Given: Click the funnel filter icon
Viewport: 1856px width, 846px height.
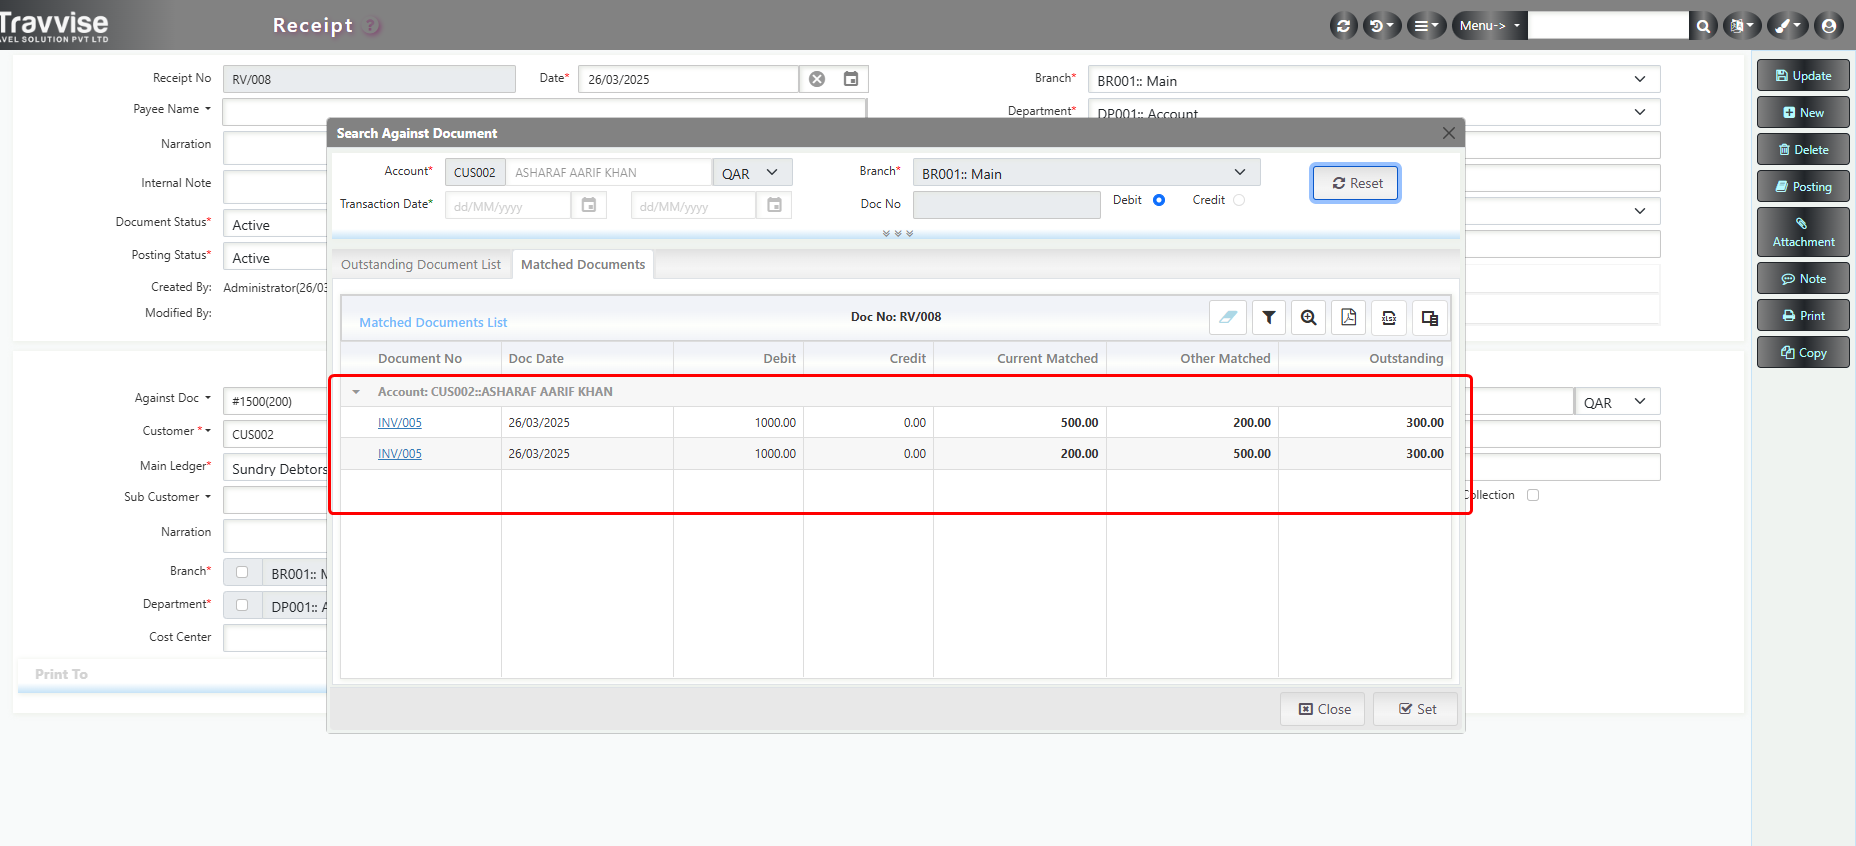Looking at the screenshot, I should [x=1268, y=317].
